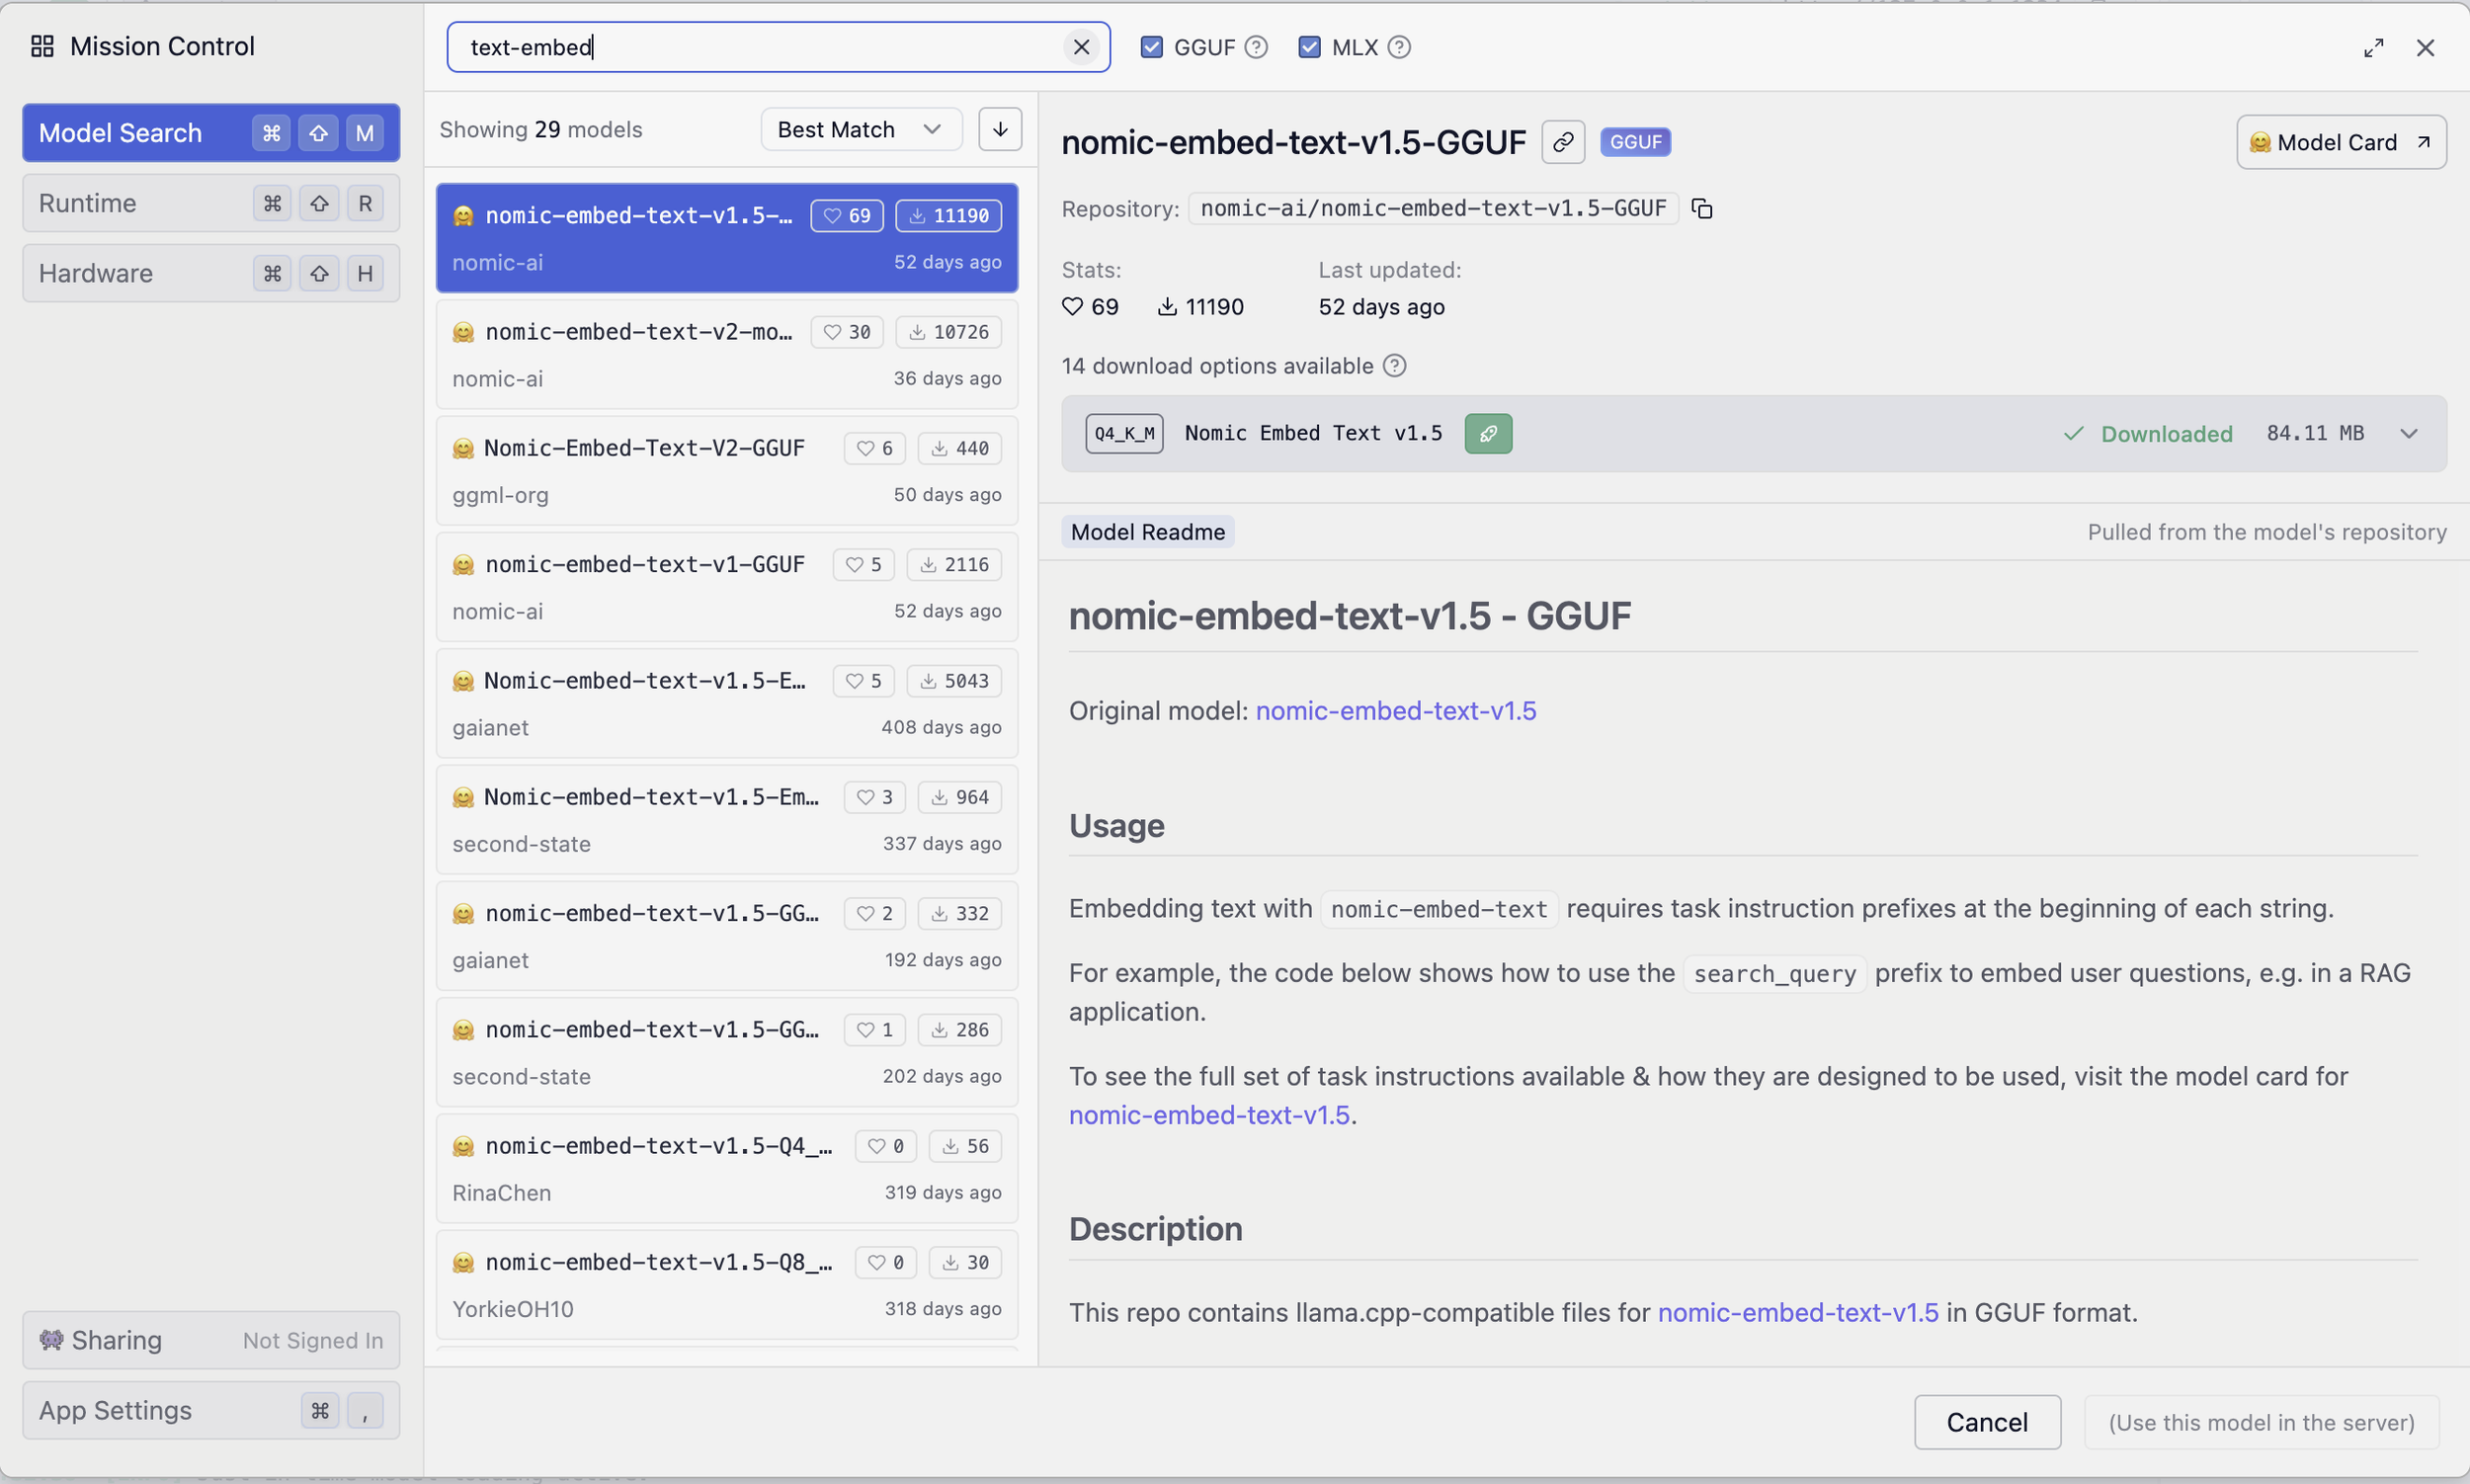Switch to the Hardware tab
Image resolution: width=2470 pixels, height=1484 pixels.
click(x=211, y=273)
